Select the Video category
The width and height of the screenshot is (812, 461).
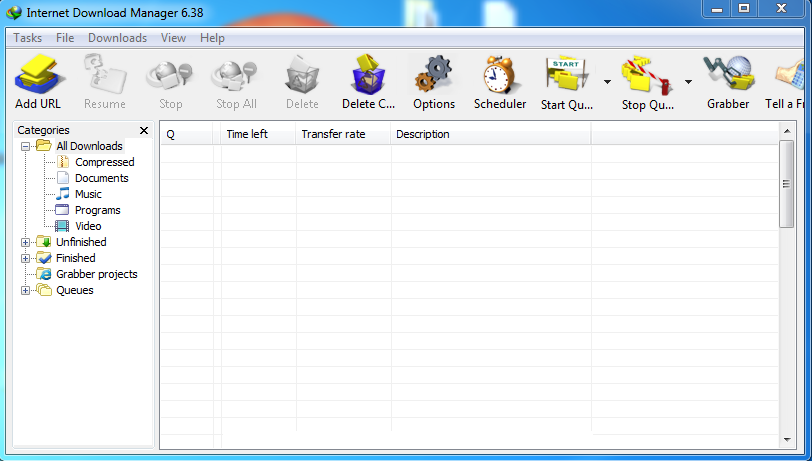tap(88, 226)
